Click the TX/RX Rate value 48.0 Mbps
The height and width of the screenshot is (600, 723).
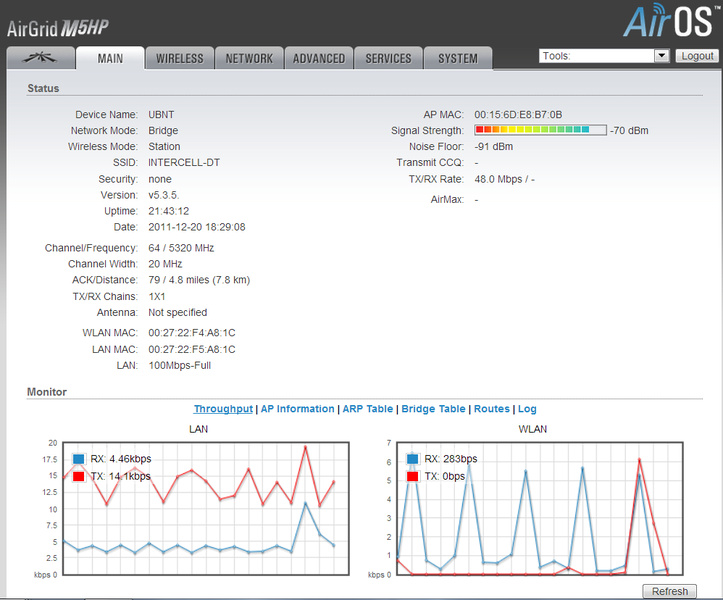pyautogui.click(x=498, y=179)
